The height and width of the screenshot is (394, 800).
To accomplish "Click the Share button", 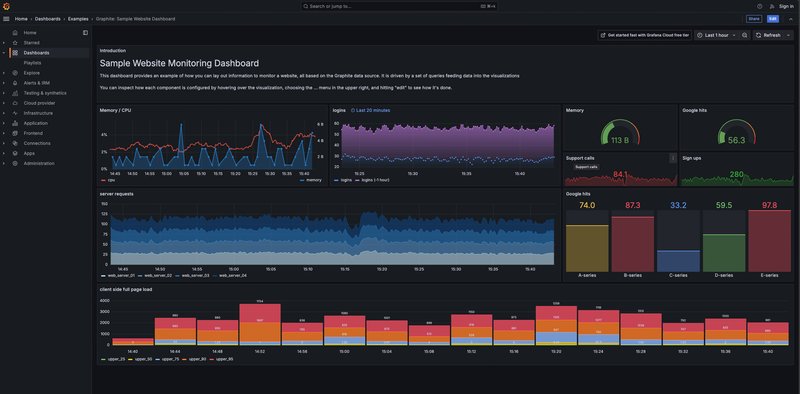I will click(754, 19).
